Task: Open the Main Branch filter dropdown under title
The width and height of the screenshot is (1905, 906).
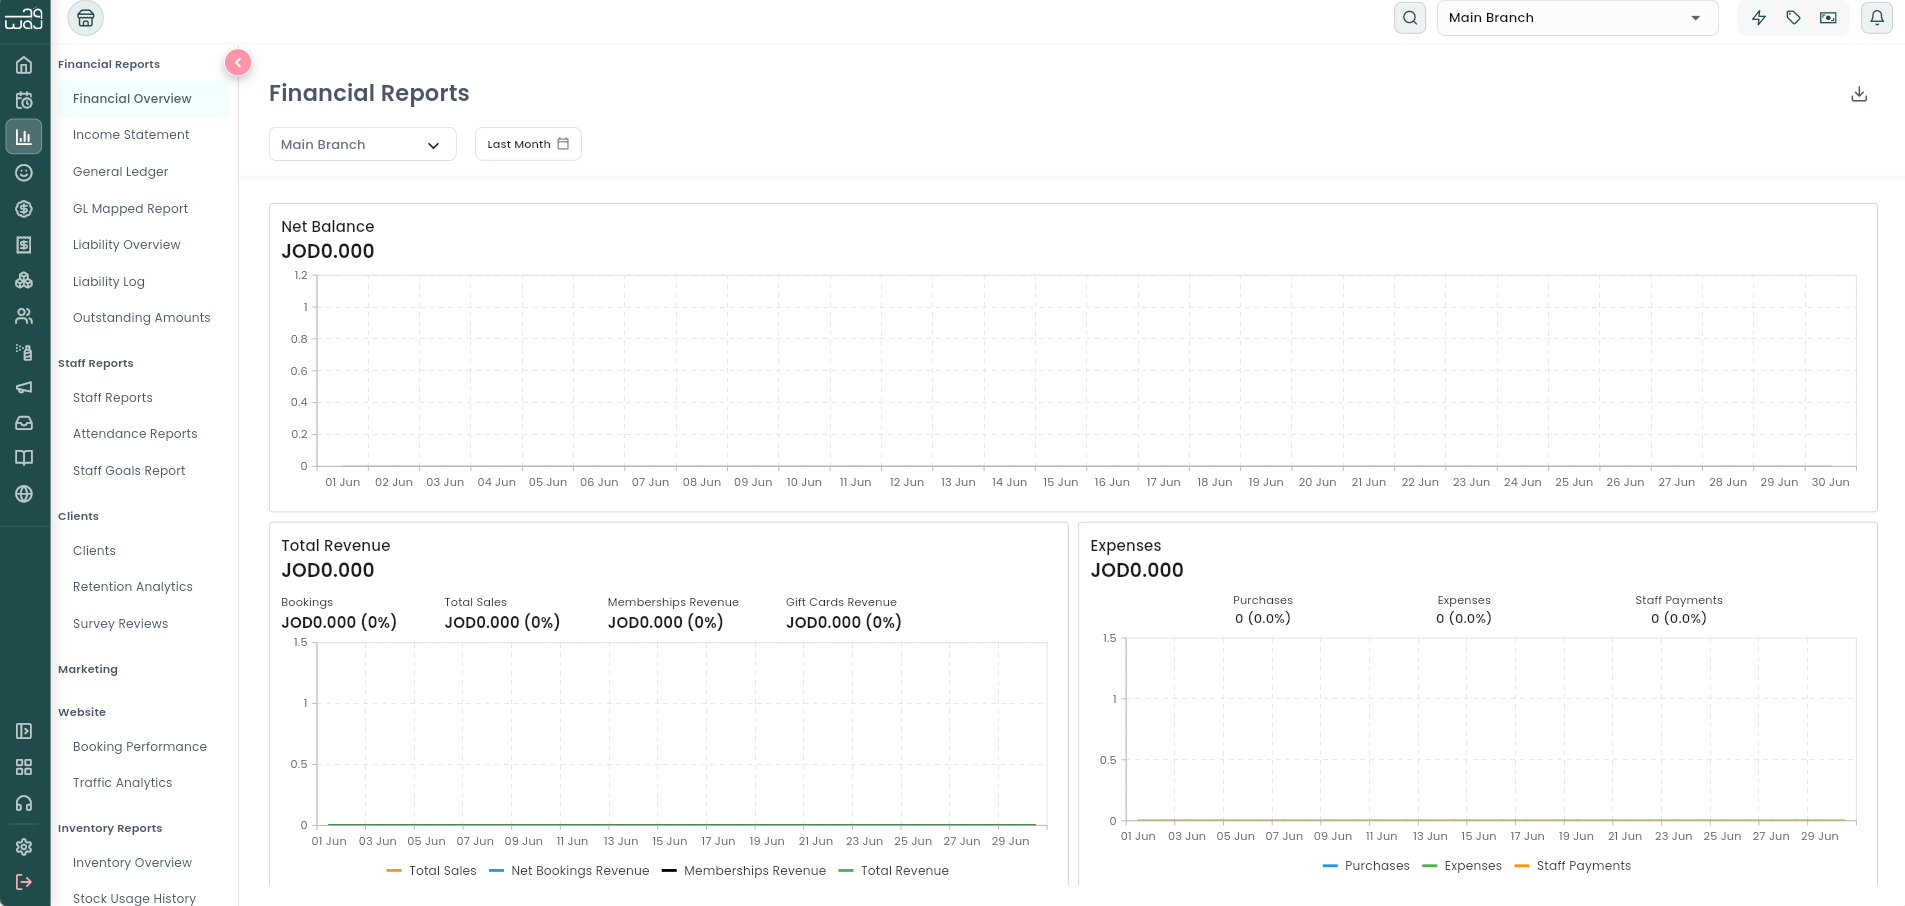Action: (x=363, y=144)
